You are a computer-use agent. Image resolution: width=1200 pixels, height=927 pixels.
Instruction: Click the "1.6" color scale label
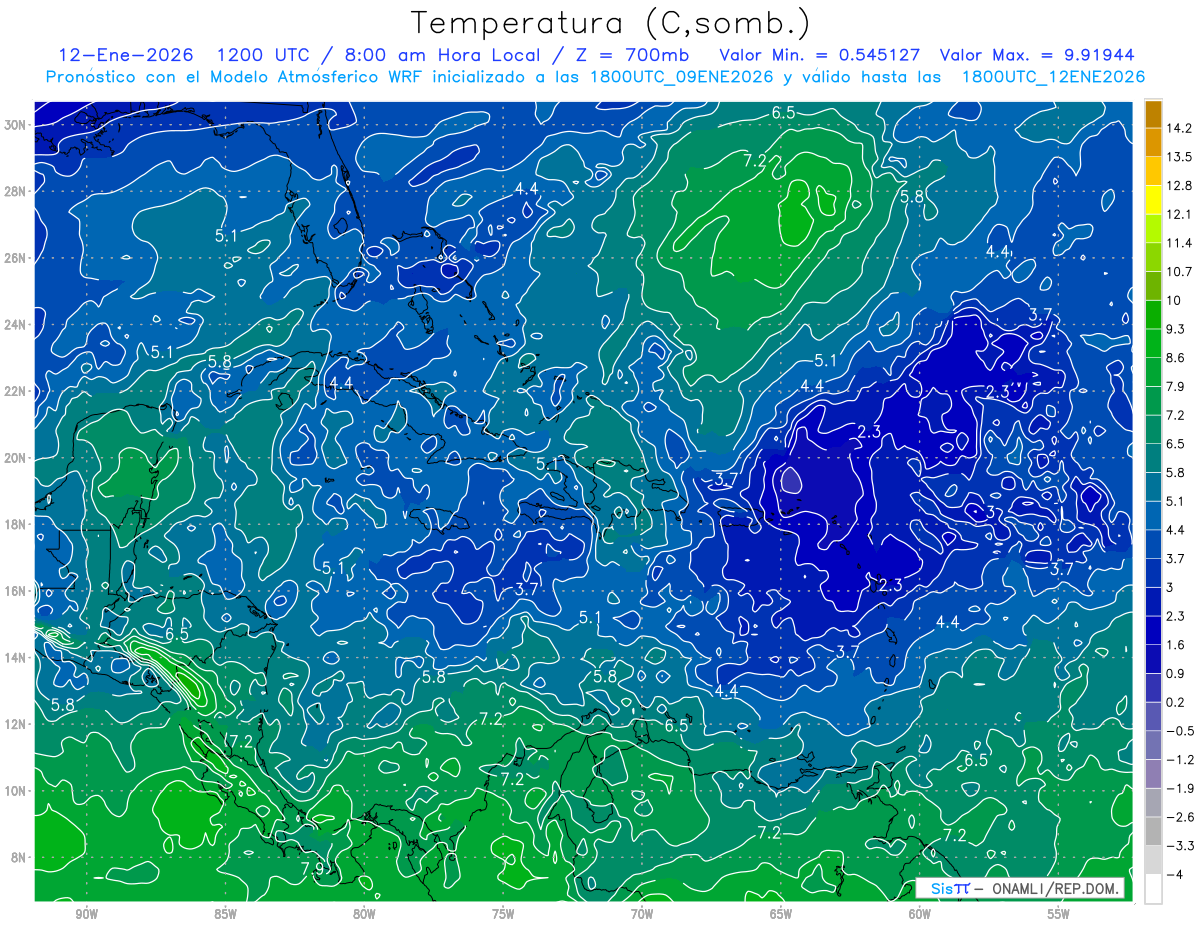tap(1176, 645)
